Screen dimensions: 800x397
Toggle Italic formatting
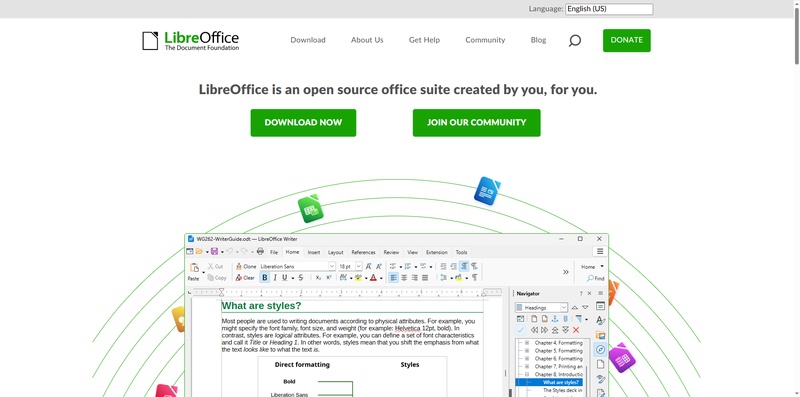(275, 278)
